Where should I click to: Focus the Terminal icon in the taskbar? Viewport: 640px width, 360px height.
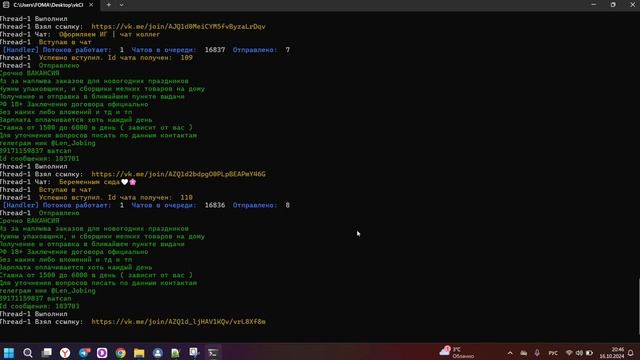pos(213,353)
